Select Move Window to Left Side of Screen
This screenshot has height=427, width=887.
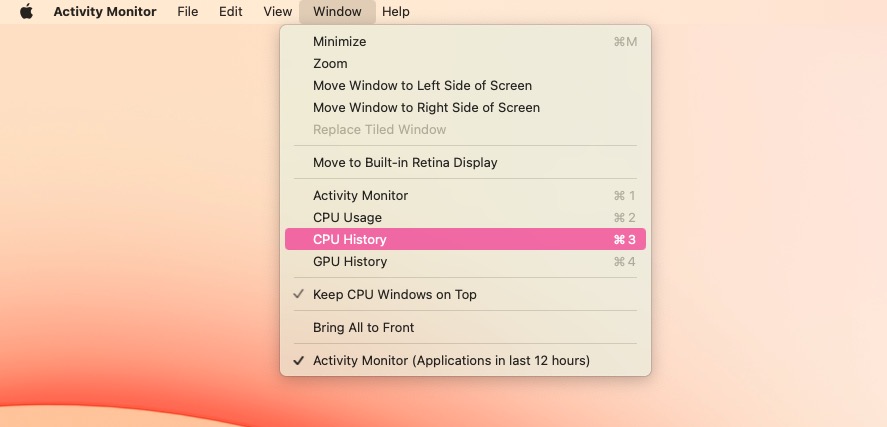tap(422, 86)
